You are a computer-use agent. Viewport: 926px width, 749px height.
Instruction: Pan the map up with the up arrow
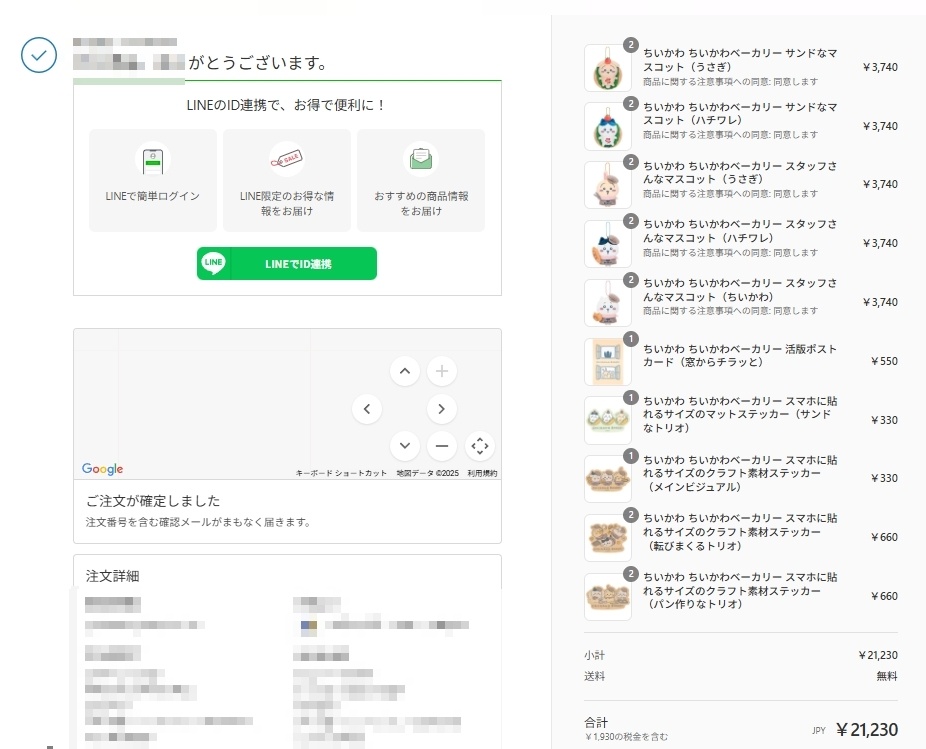point(405,371)
